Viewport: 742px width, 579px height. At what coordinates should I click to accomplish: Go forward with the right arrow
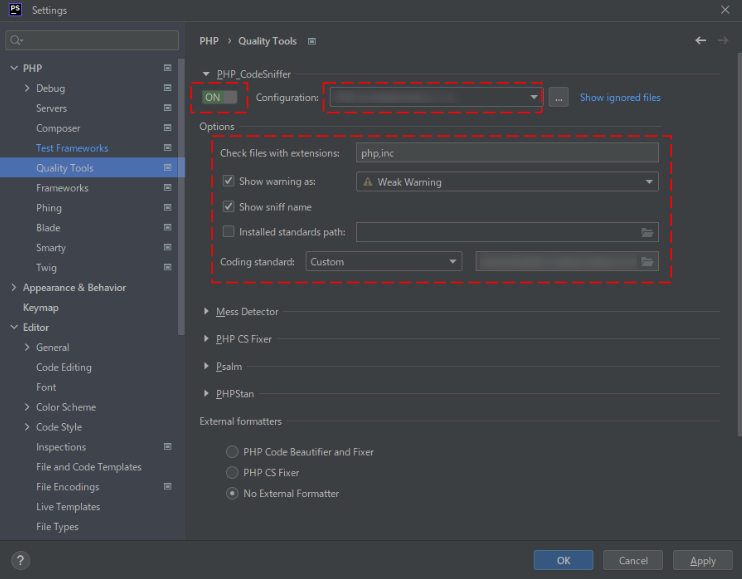coord(723,41)
